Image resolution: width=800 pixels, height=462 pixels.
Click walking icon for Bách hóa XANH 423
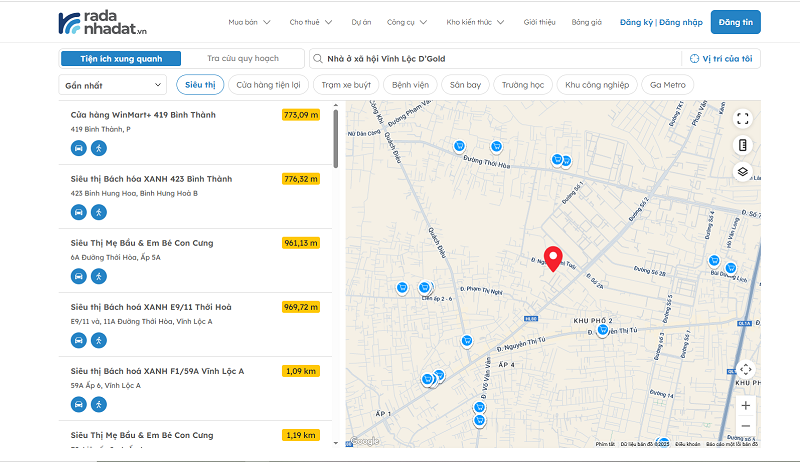(99, 212)
